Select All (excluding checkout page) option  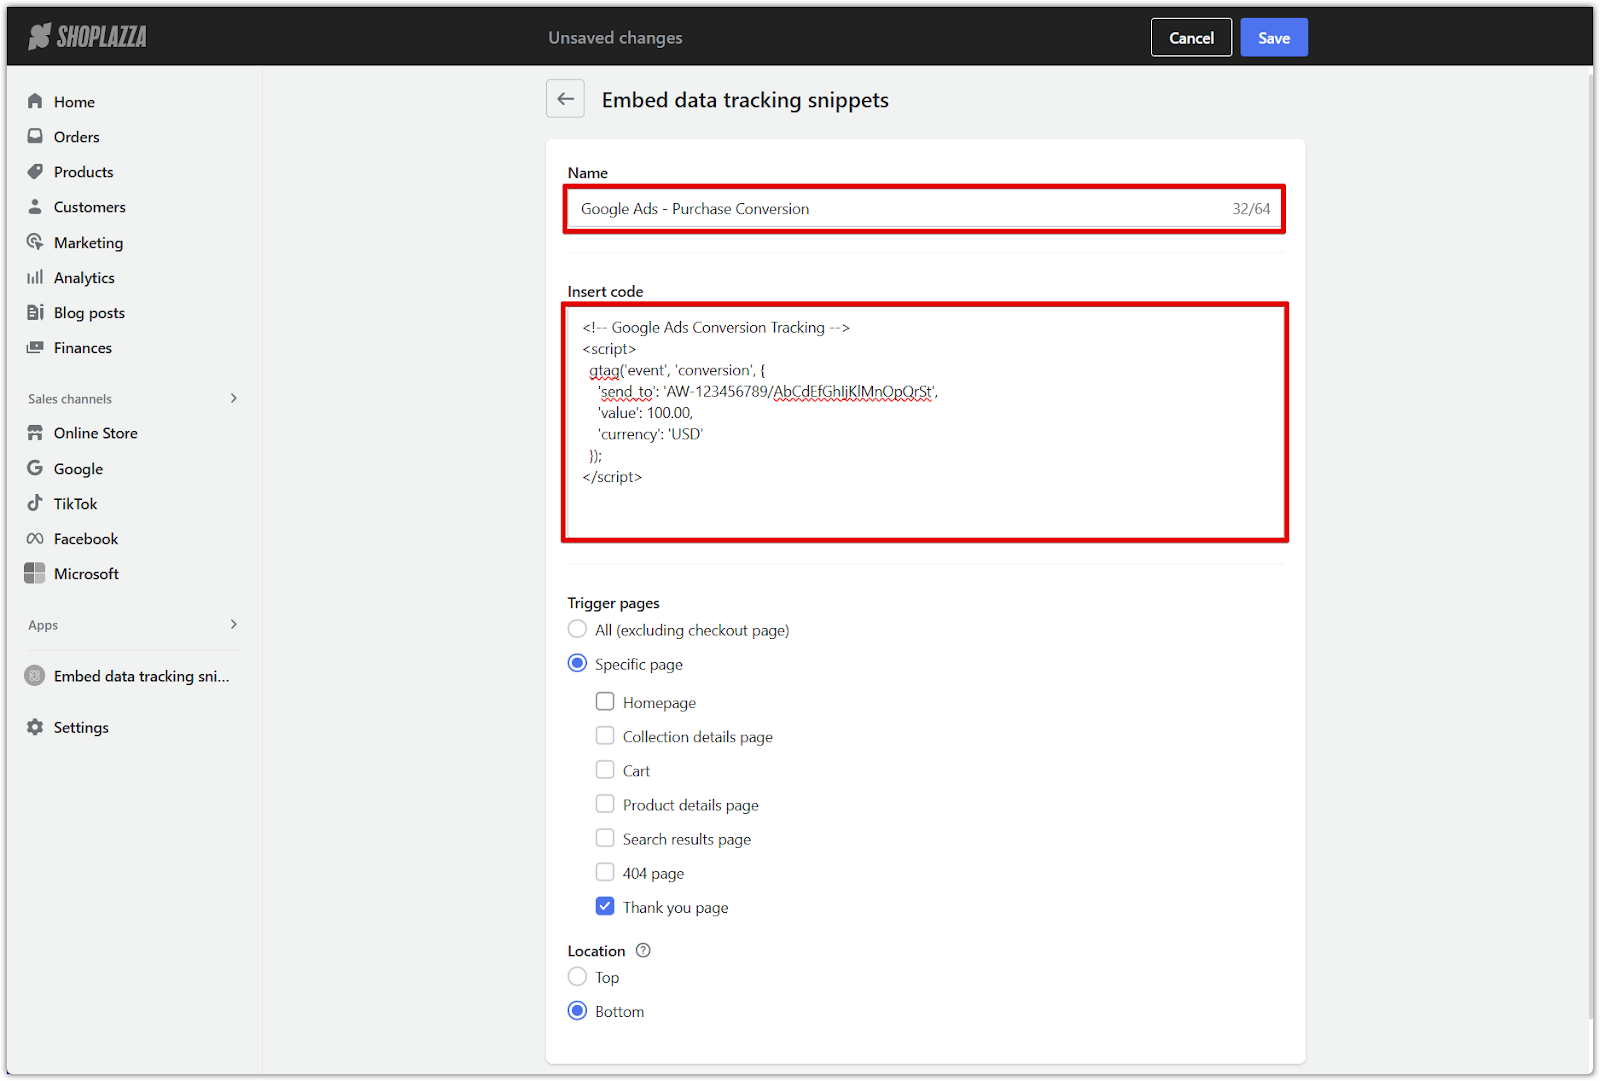tap(577, 629)
